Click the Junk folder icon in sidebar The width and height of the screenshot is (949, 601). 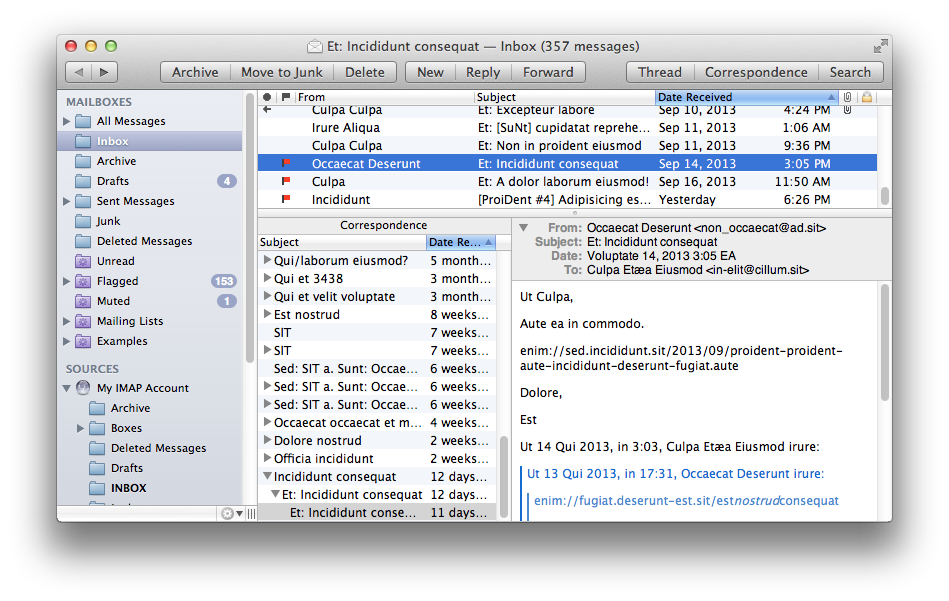click(82, 222)
